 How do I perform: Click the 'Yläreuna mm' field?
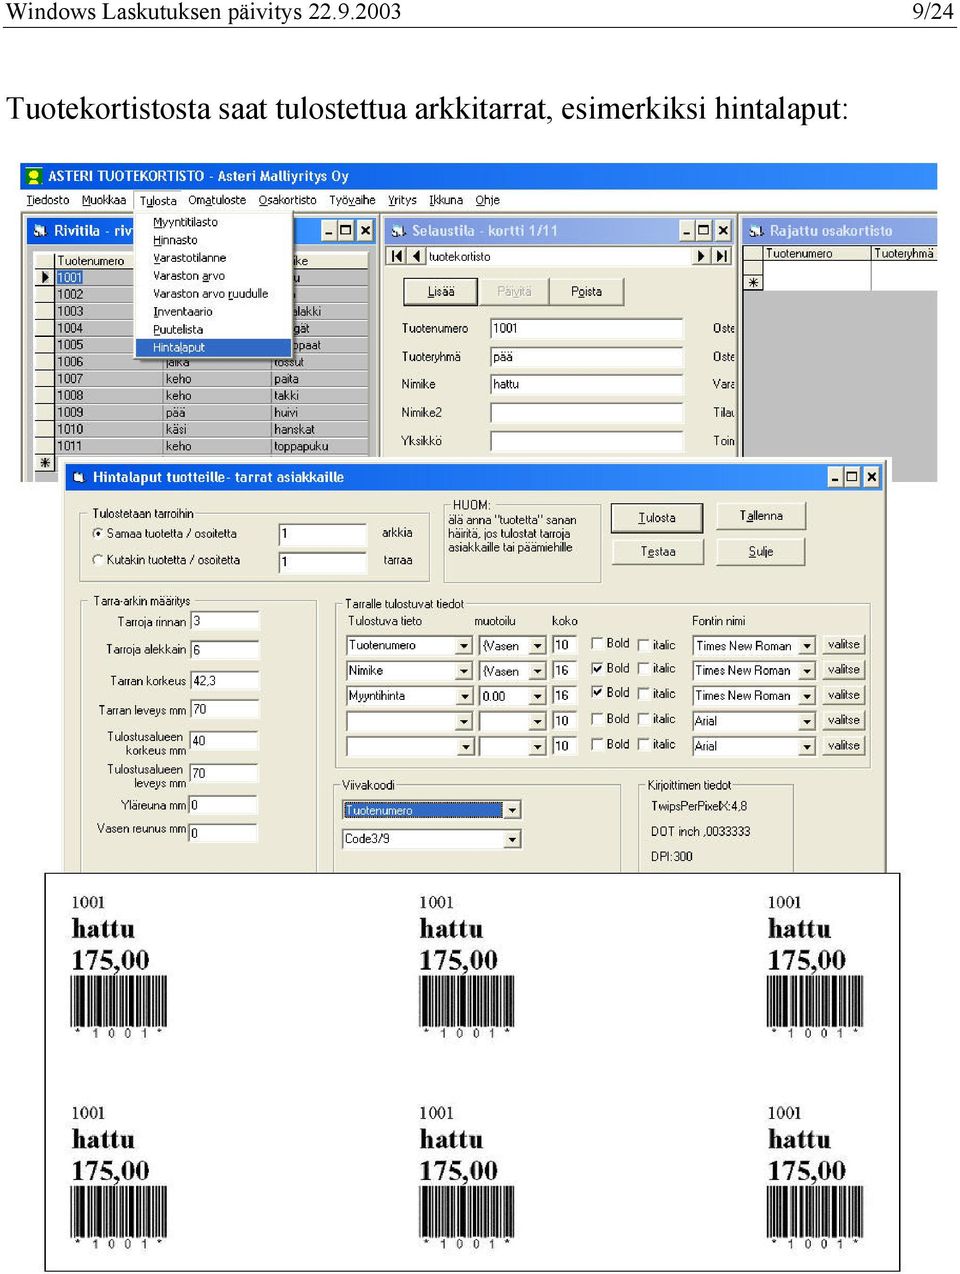click(223, 805)
